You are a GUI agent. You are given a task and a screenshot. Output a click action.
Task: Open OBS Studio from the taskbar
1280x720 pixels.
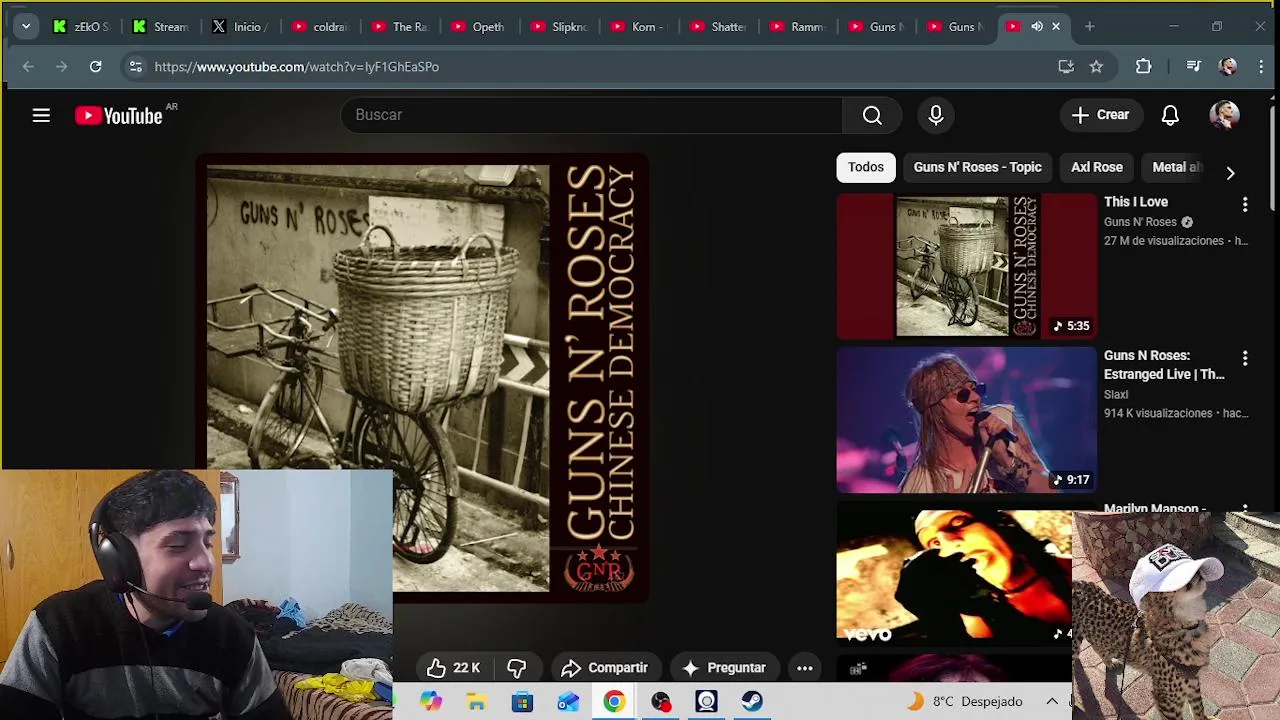(661, 702)
